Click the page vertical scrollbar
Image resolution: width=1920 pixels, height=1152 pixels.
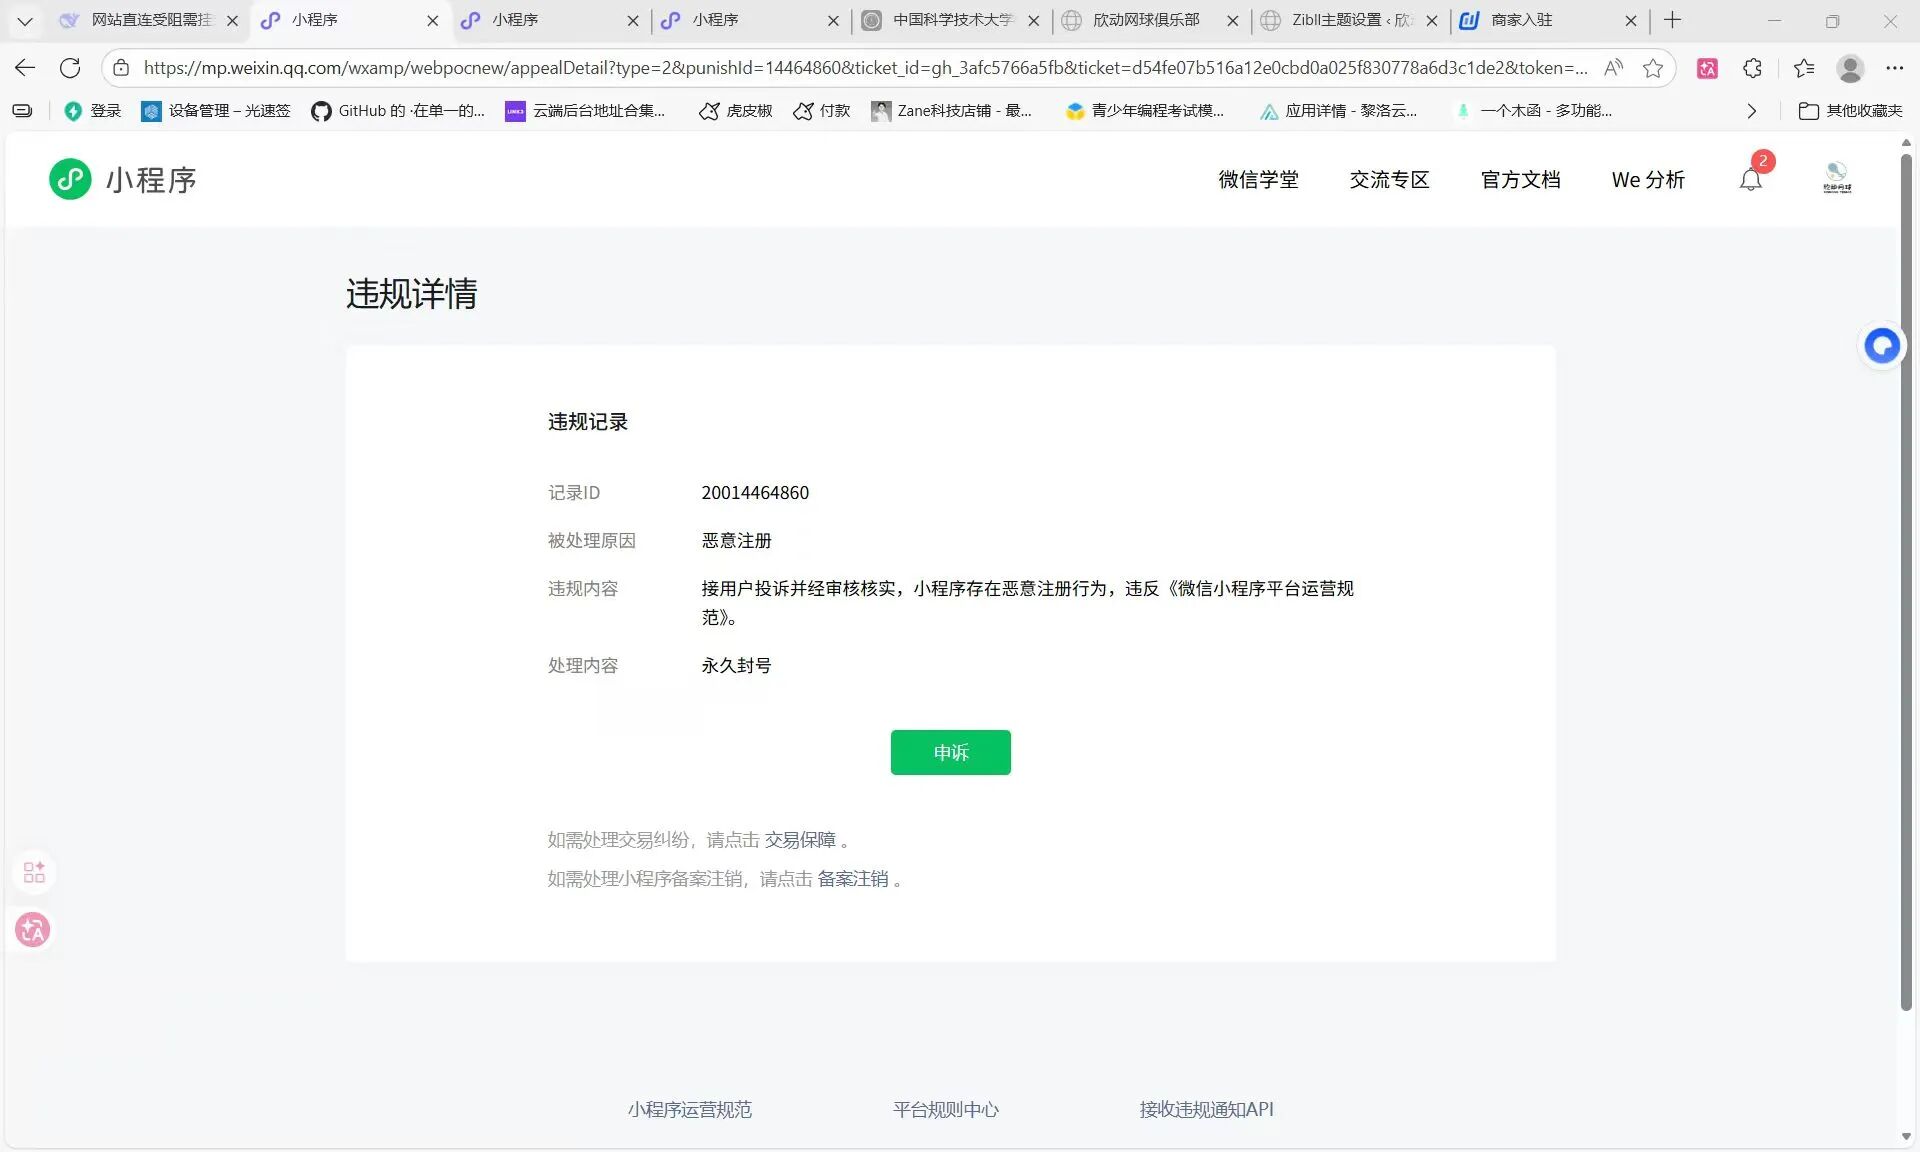coord(1906,580)
